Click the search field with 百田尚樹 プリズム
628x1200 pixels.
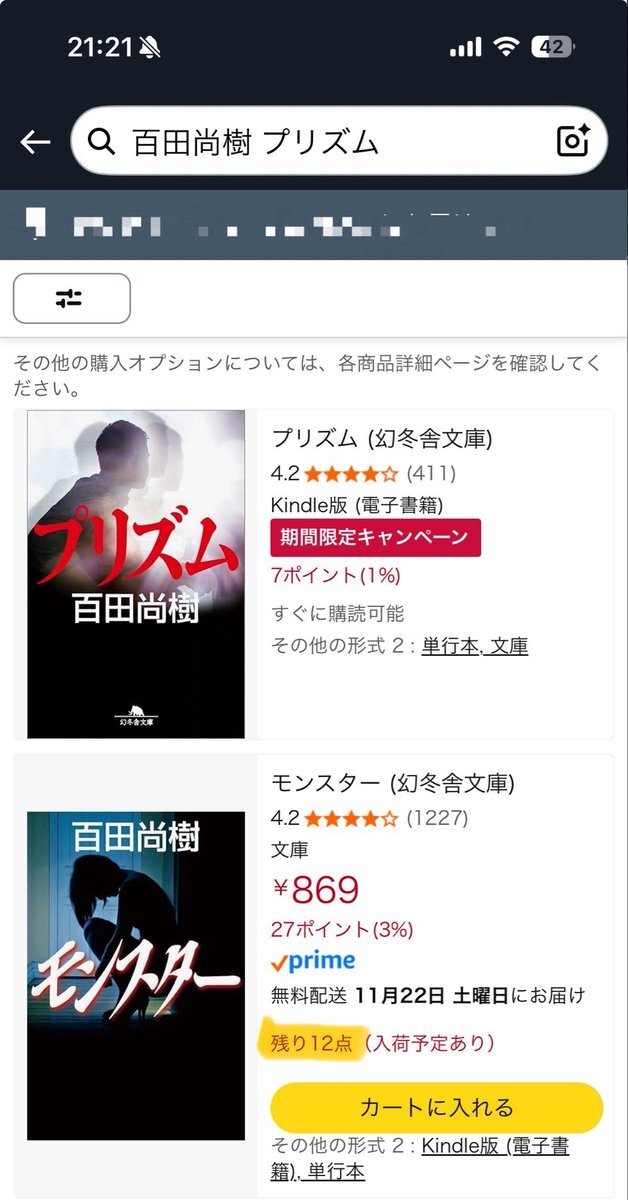[339, 142]
